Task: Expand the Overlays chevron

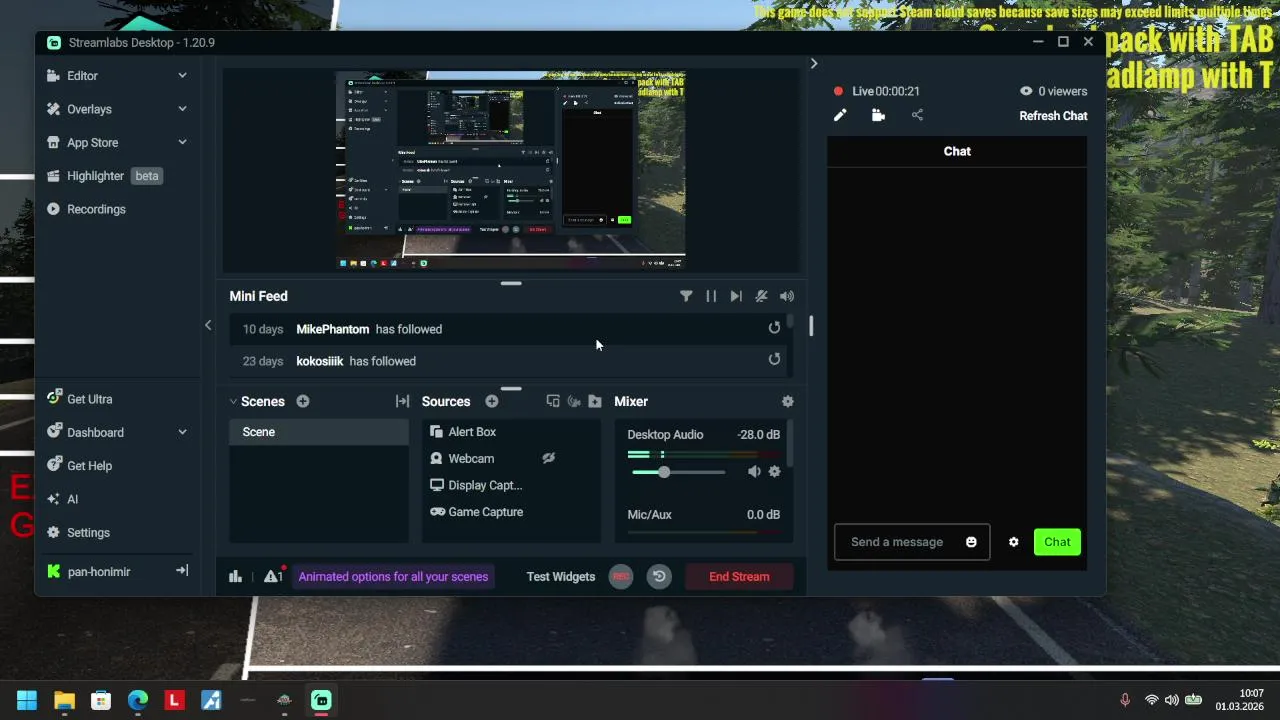Action: coord(182,109)
